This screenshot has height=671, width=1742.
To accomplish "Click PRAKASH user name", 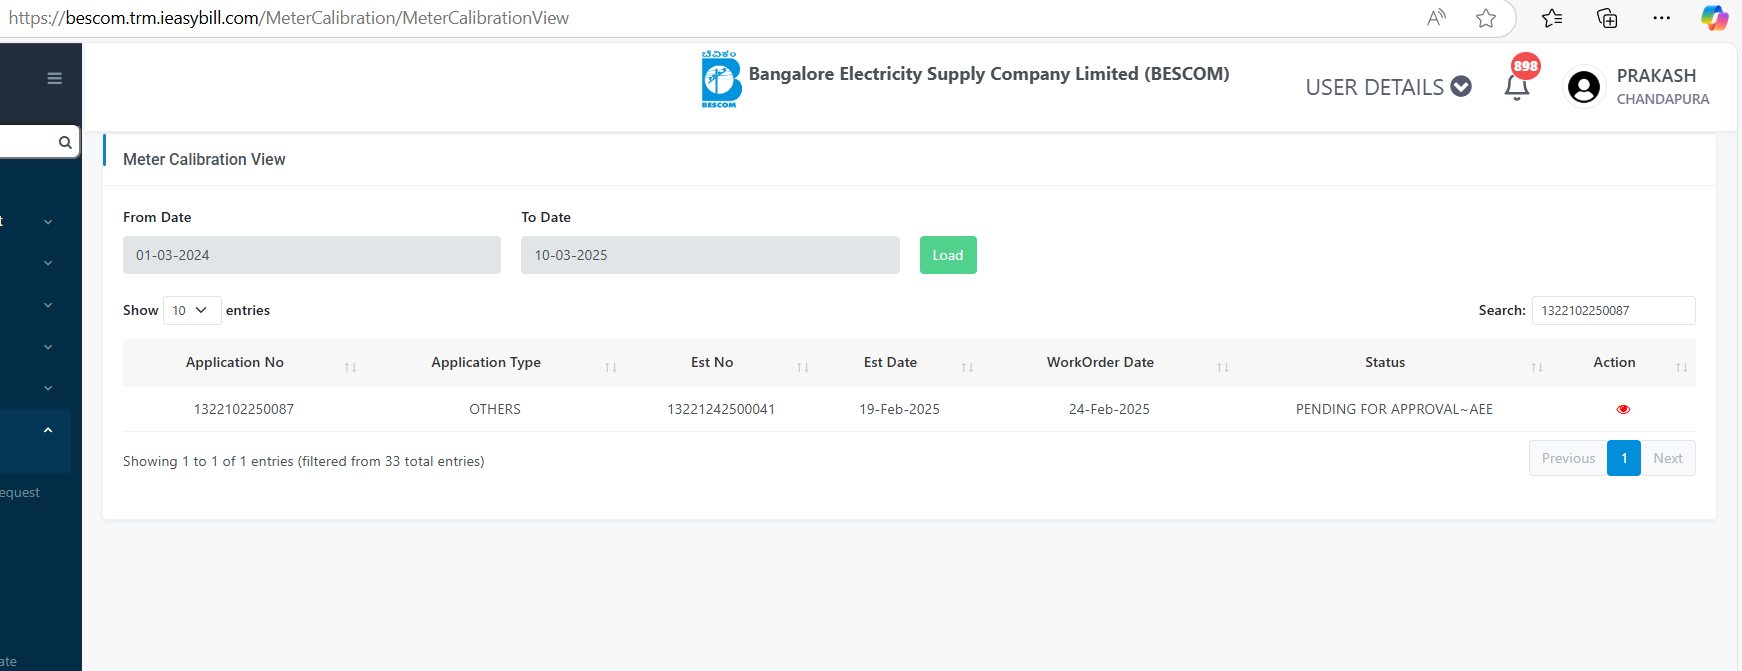I will point(1656,76).
